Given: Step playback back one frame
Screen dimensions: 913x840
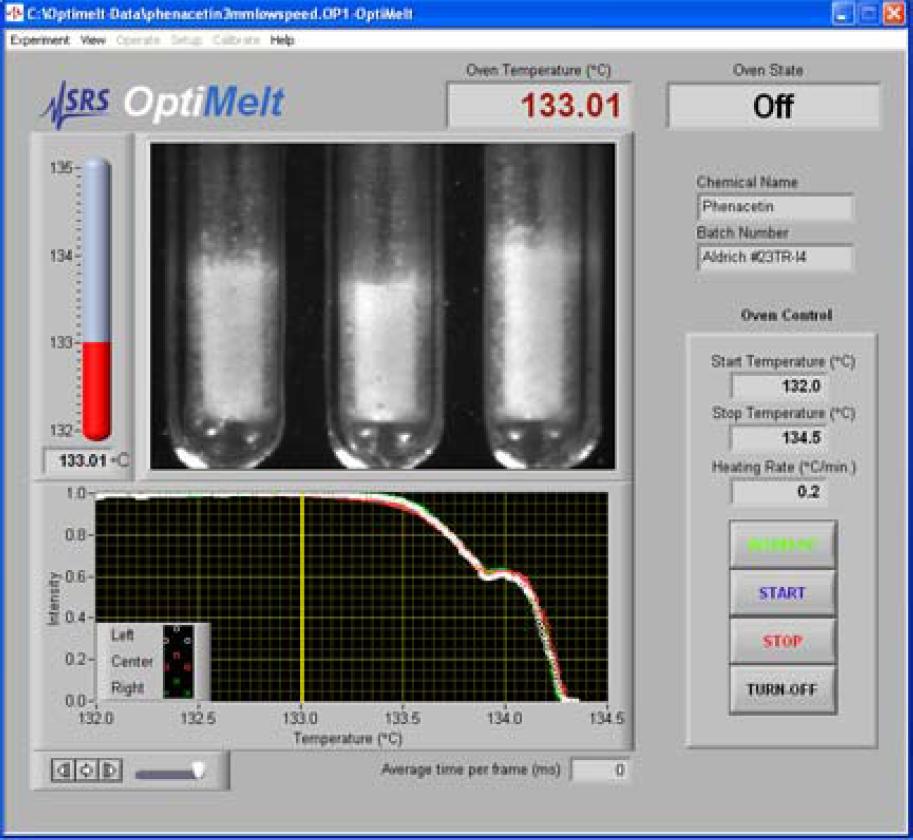Looking at the screenshot, I should click(x=63, y=770).
